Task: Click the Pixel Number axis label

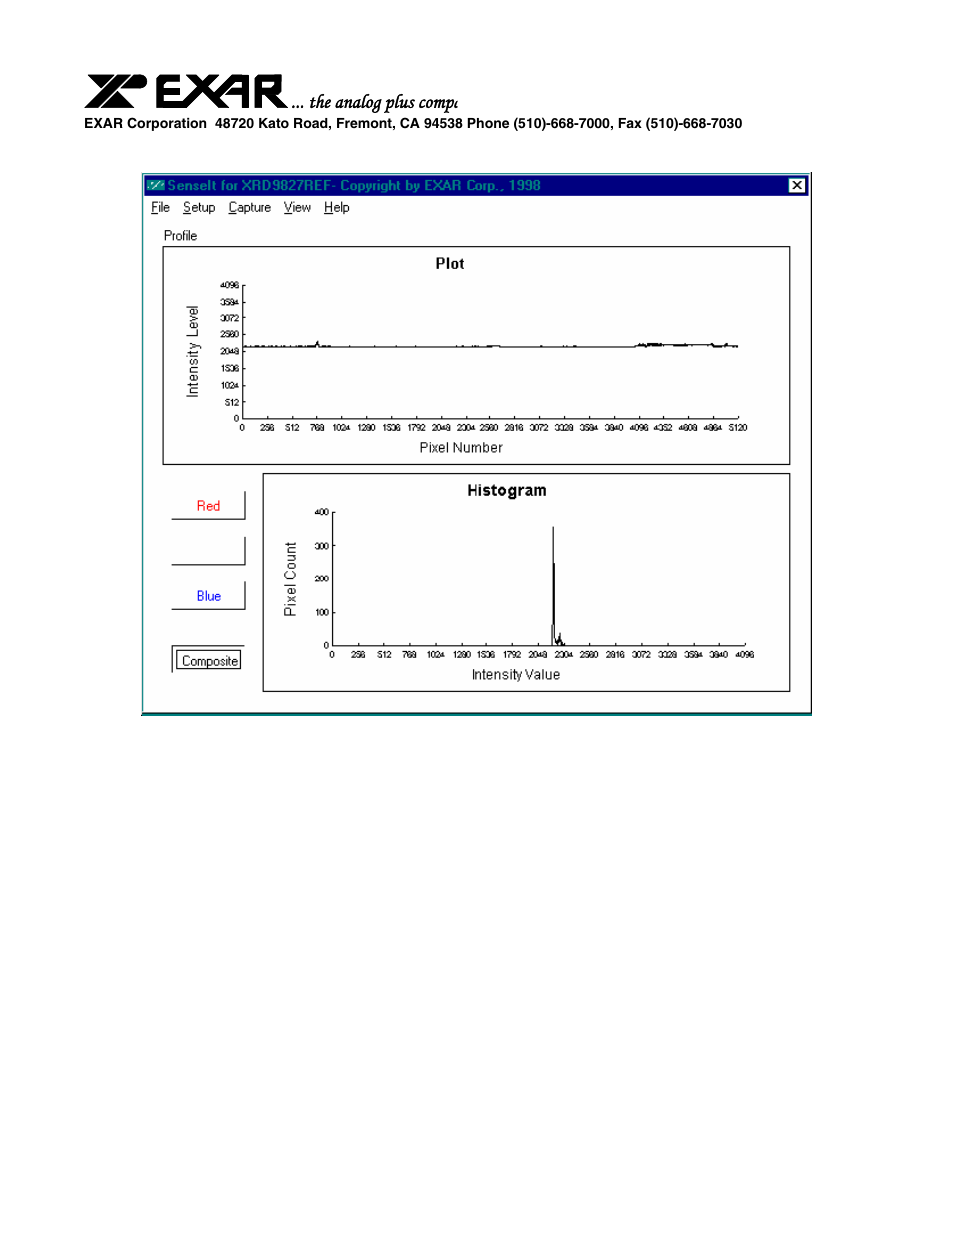Action: pos(461,448)
